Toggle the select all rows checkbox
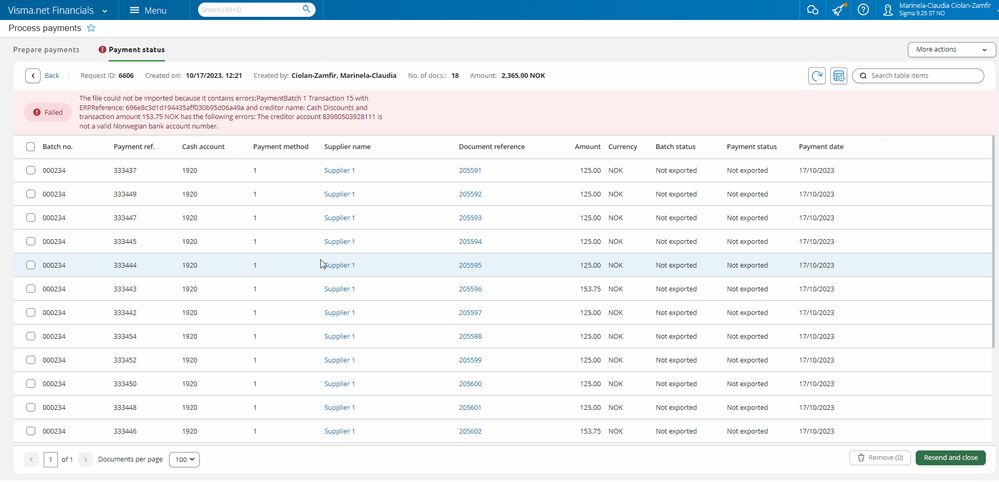The image size is (999, 482). [31, 147]
